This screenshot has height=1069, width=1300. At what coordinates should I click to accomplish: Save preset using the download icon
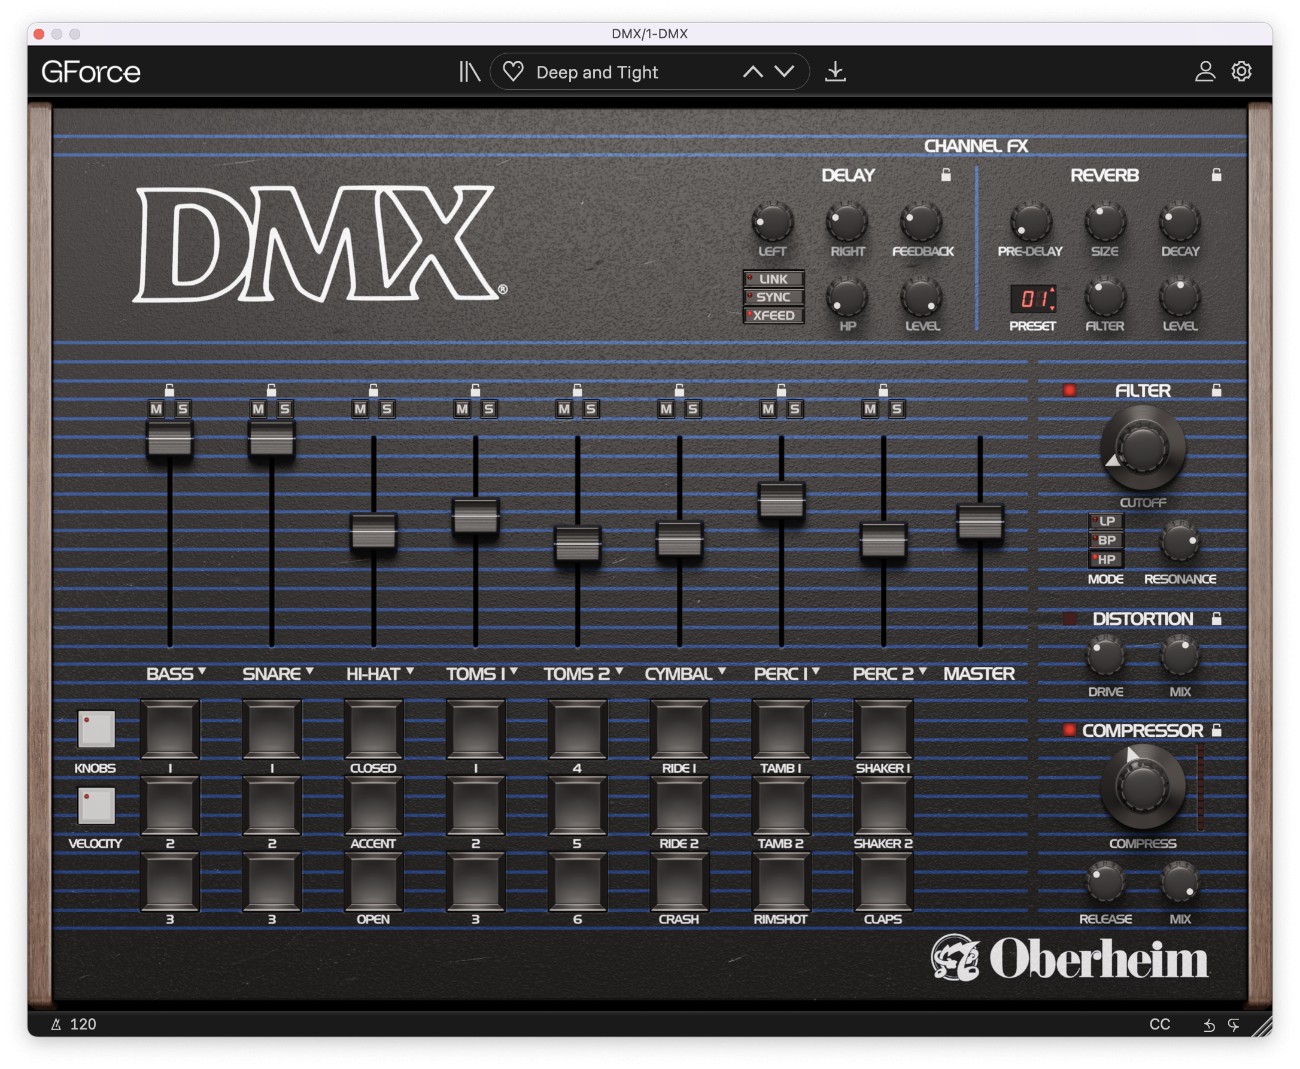click(835, 72)
